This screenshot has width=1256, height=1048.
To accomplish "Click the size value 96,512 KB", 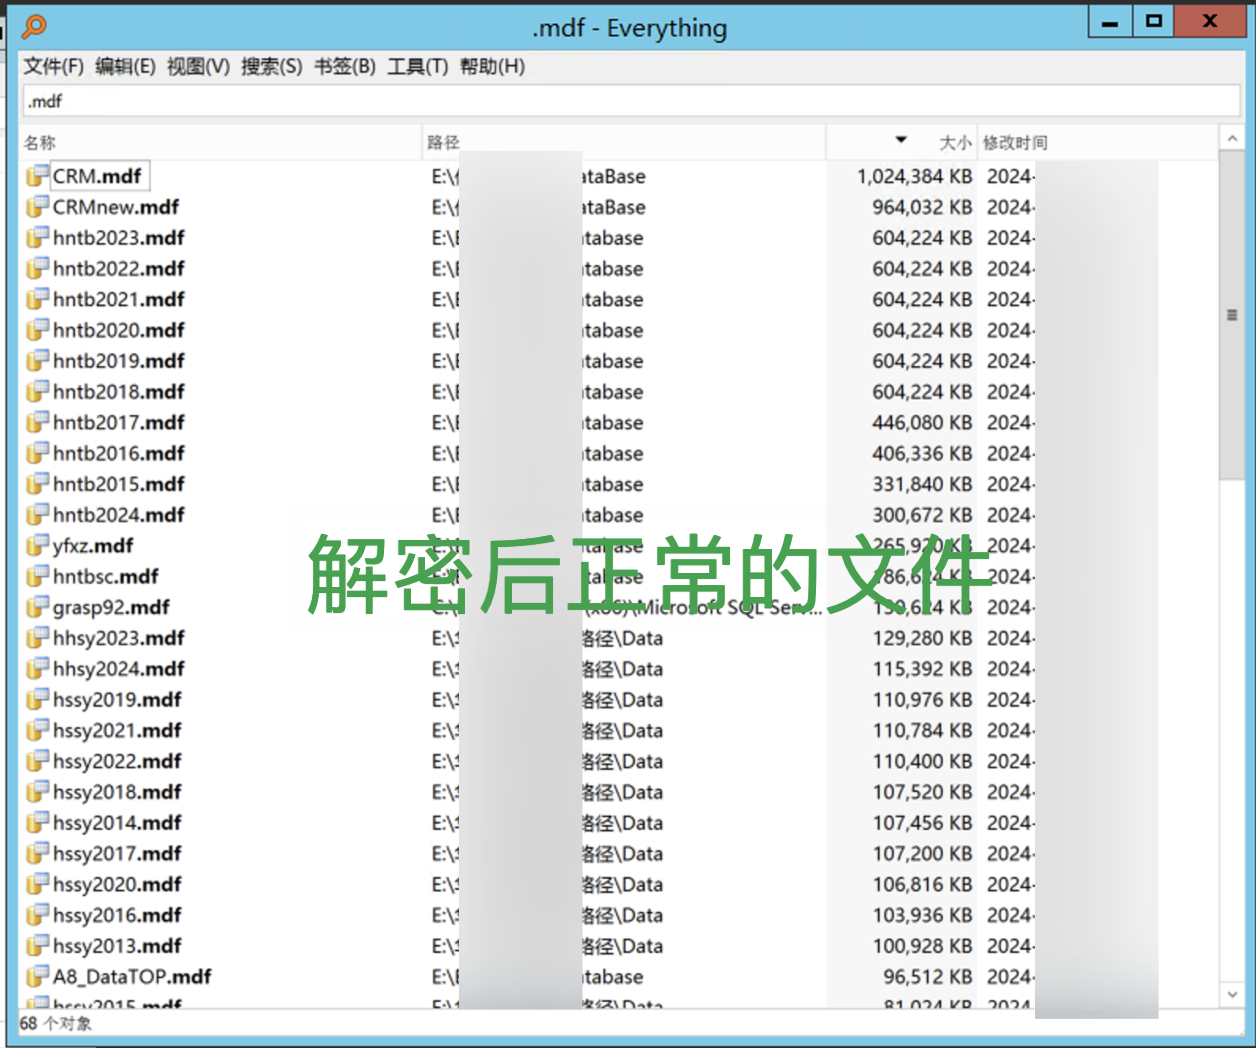I will 928,977.
